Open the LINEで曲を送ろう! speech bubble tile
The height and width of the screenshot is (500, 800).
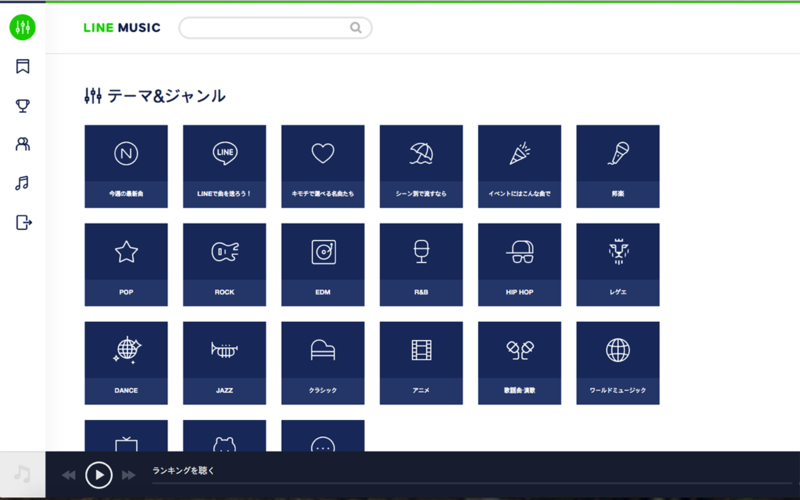224,166
